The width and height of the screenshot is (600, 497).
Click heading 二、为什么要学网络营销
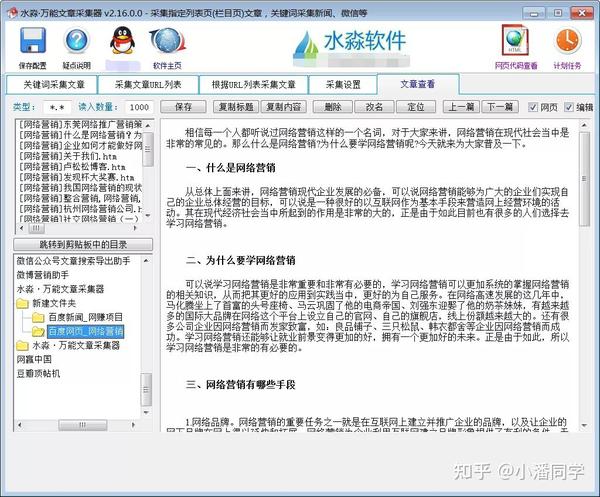click(241, 261)
